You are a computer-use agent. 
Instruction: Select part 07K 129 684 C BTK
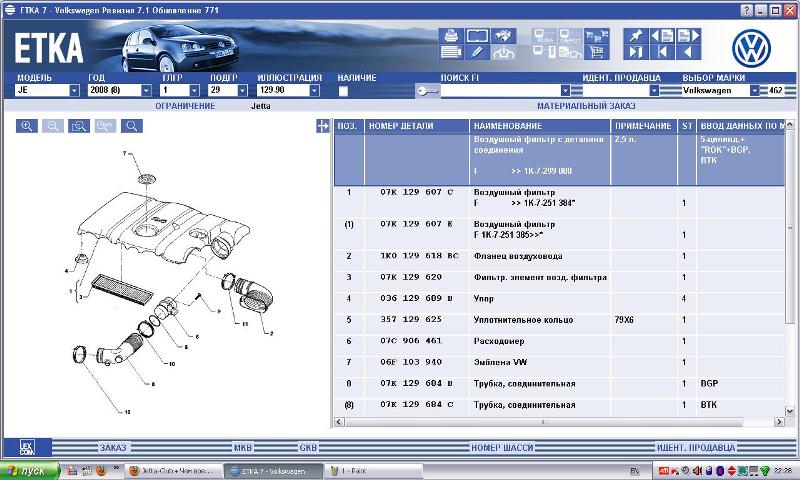pos(559,405)
